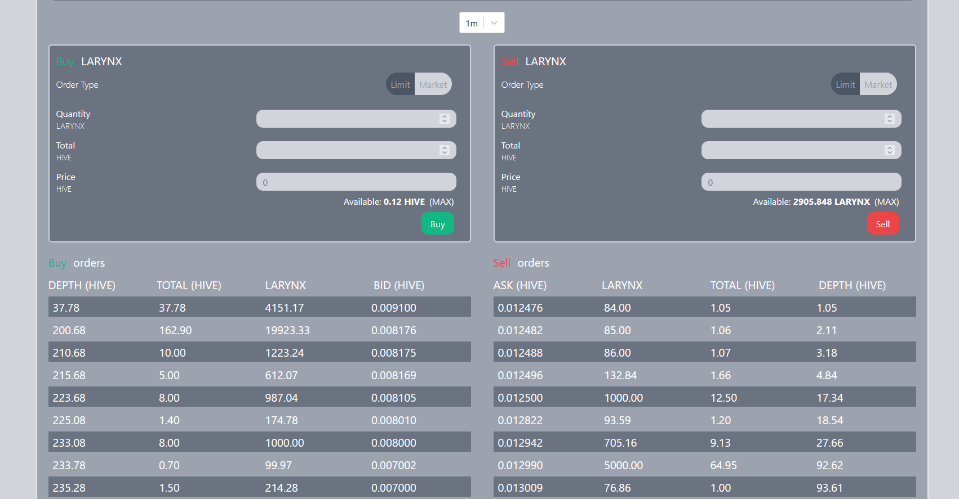Click the Sell Total stepper arrows
The height and width of the screenshot is (499, 959).
890,150
